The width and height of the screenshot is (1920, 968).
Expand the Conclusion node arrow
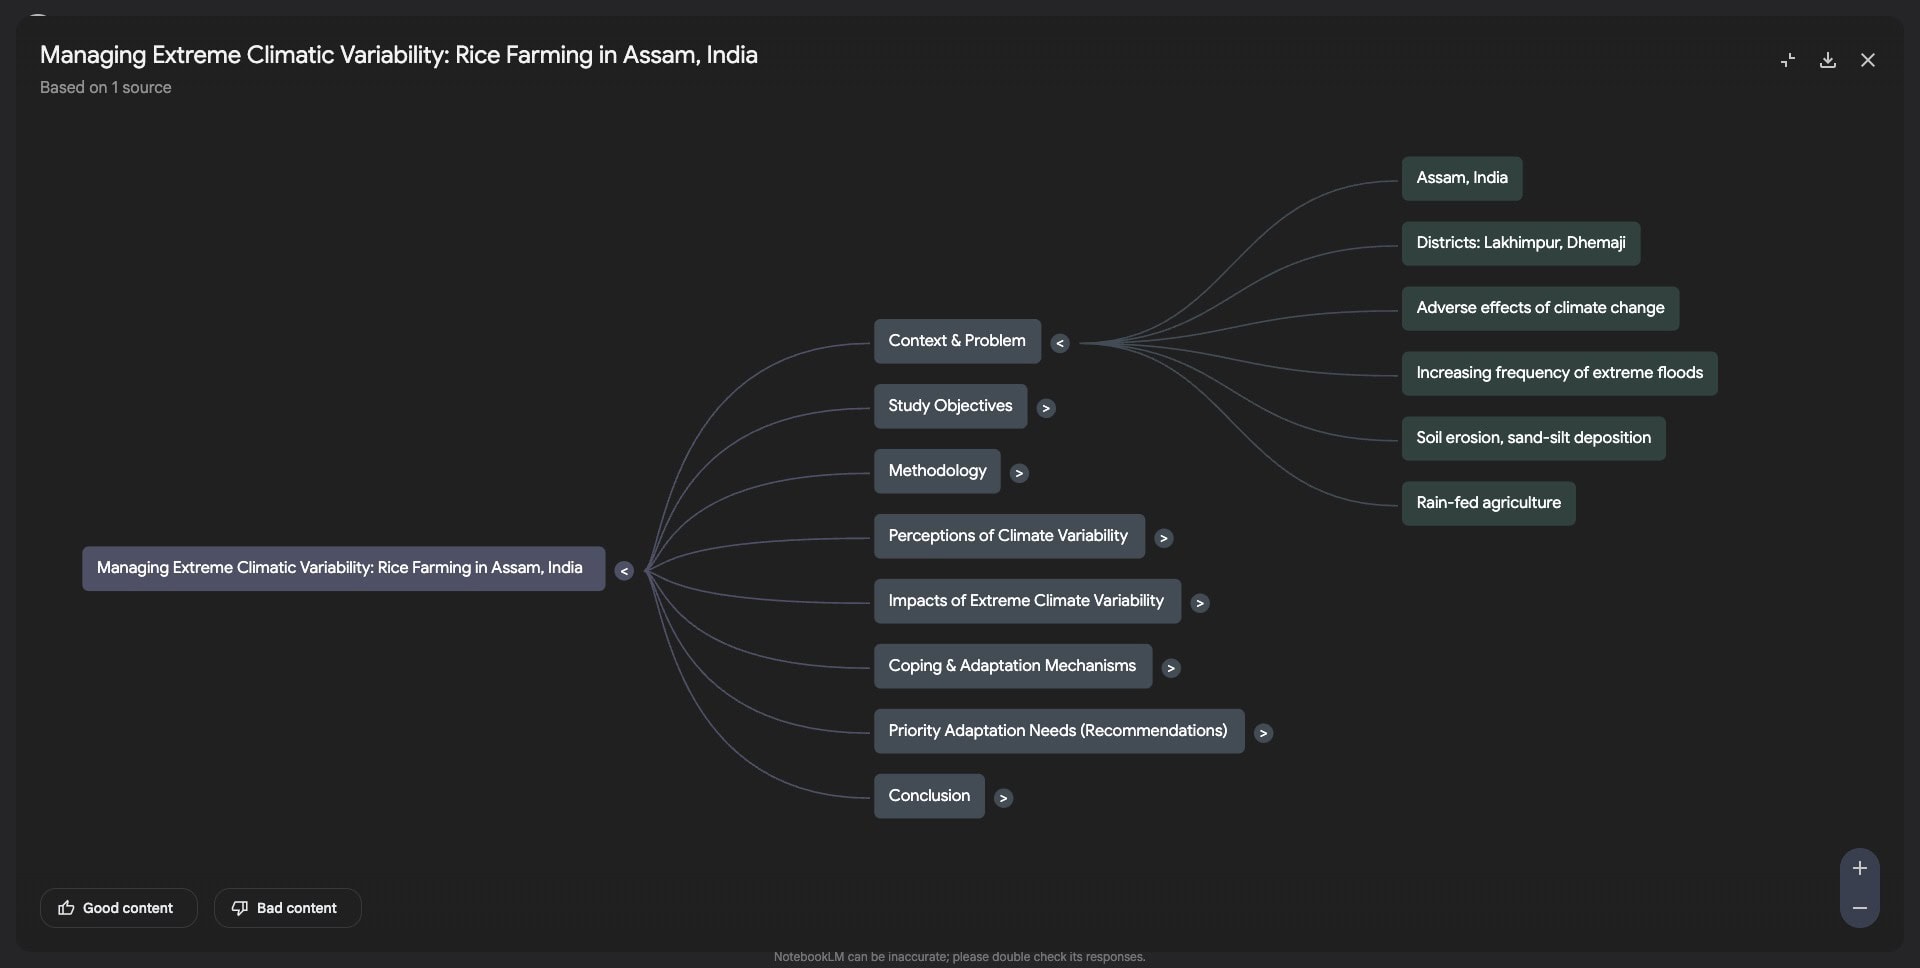tap(1003, 798)
